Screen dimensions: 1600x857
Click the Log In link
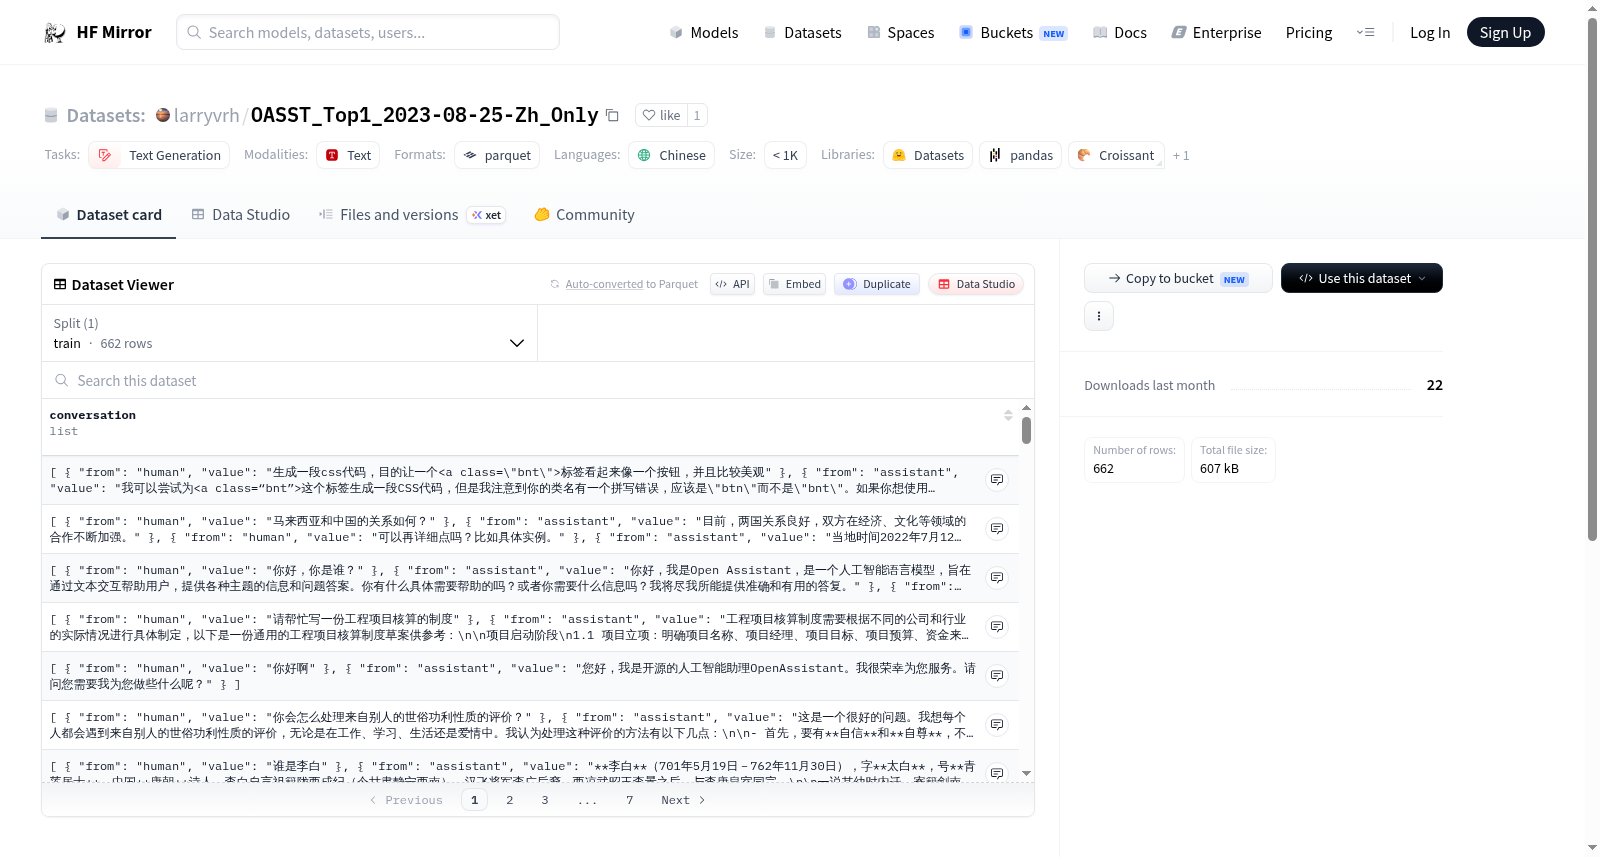(1429, 32)
